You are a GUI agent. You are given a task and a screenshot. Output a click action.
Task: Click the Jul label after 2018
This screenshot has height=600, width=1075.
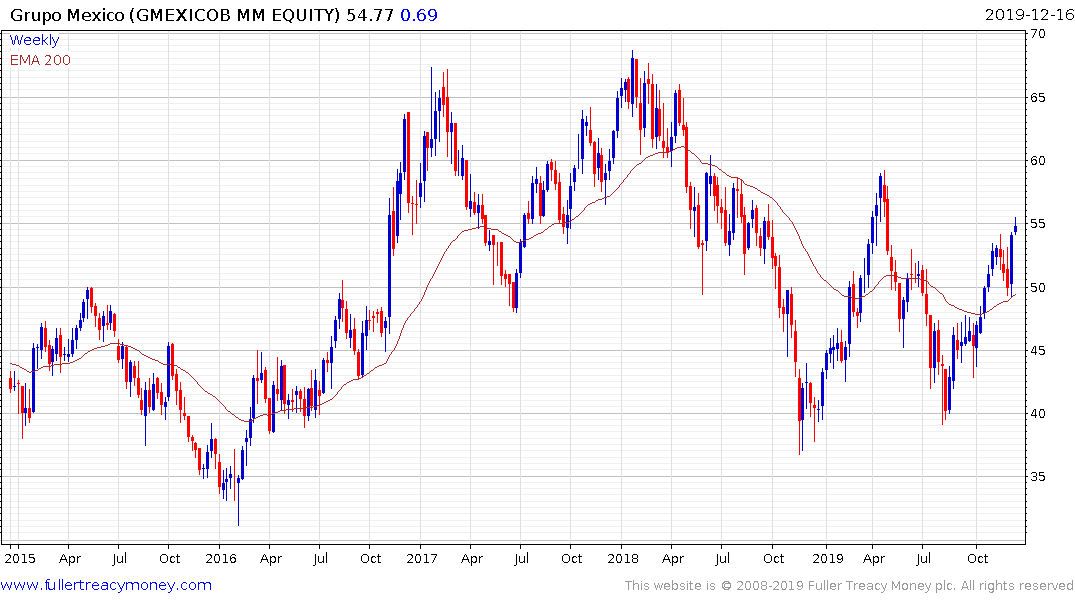tap(722, 558)
